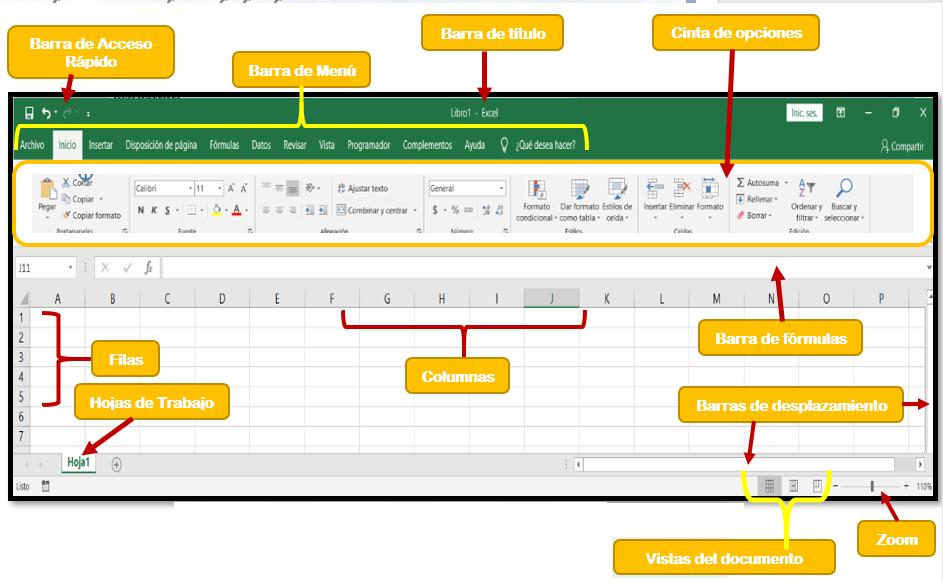
Task: Click the increase decimal icon
Action: [486, 210]
